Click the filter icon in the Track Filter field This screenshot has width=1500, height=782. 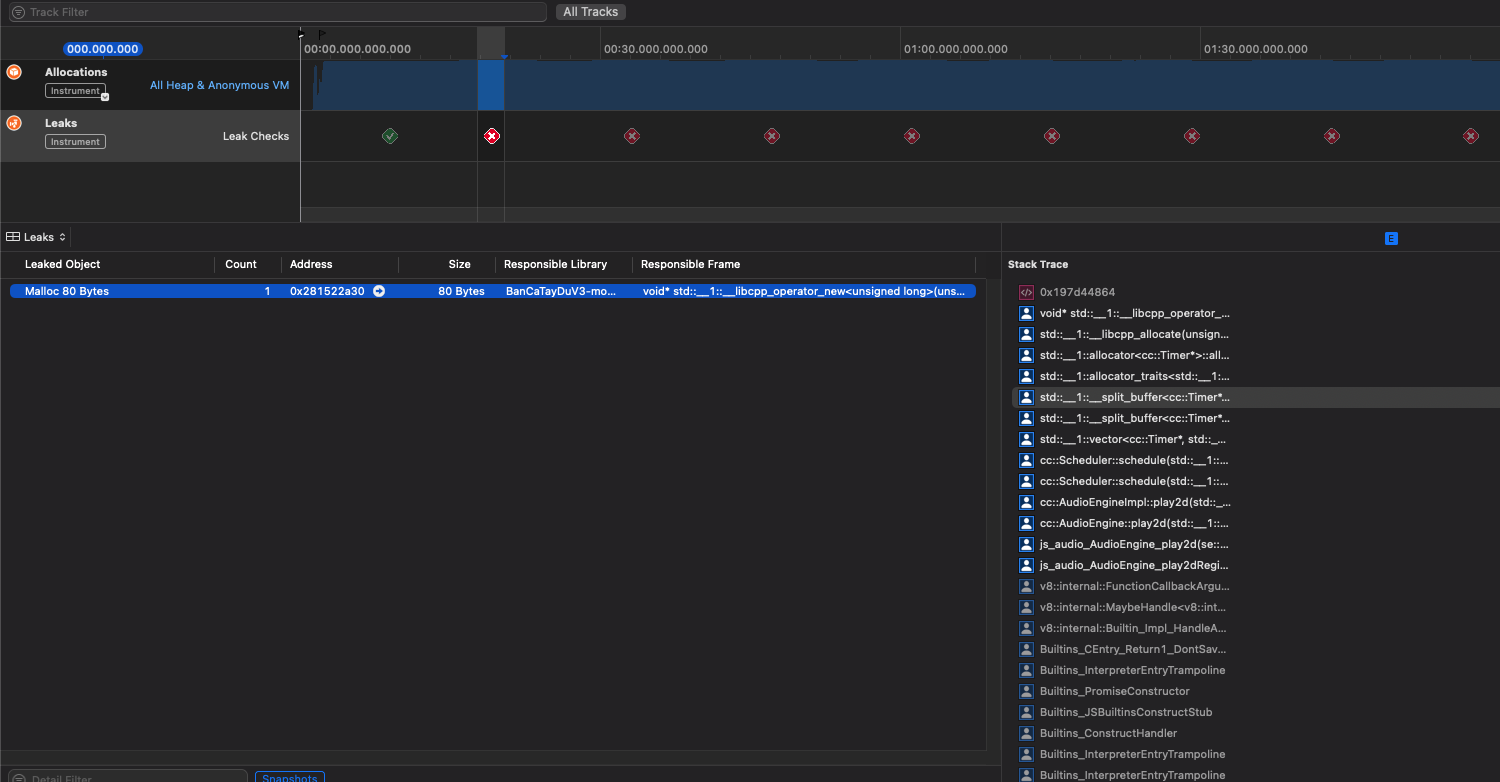[x=18, y=12]
